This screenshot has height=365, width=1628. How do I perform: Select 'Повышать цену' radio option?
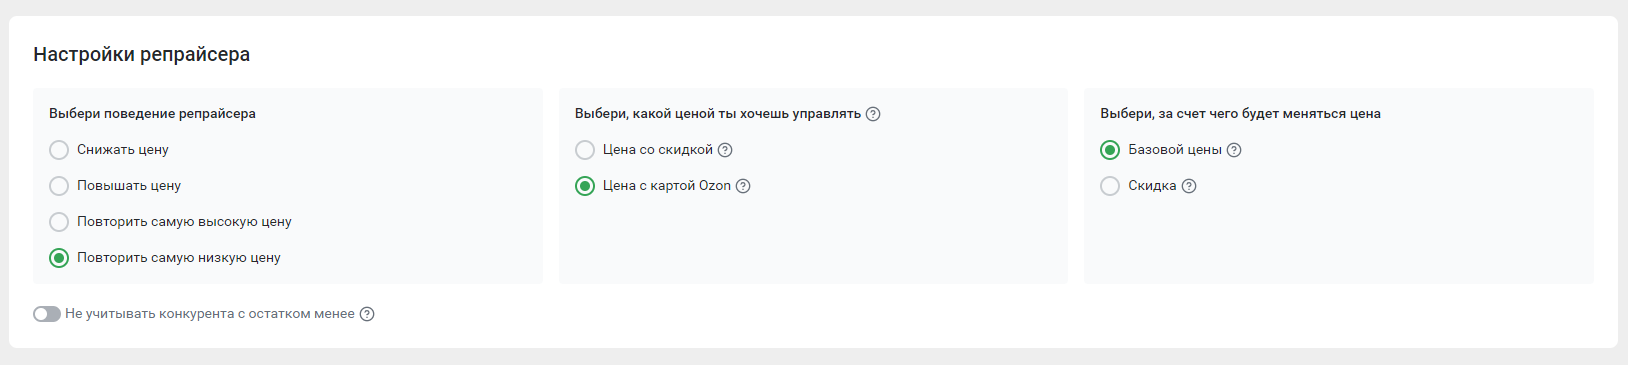pos(59,186)
